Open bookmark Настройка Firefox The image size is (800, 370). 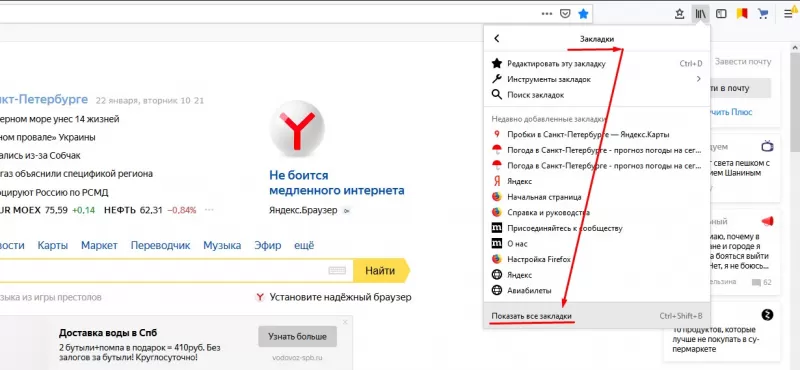click(x=596, y=259)
